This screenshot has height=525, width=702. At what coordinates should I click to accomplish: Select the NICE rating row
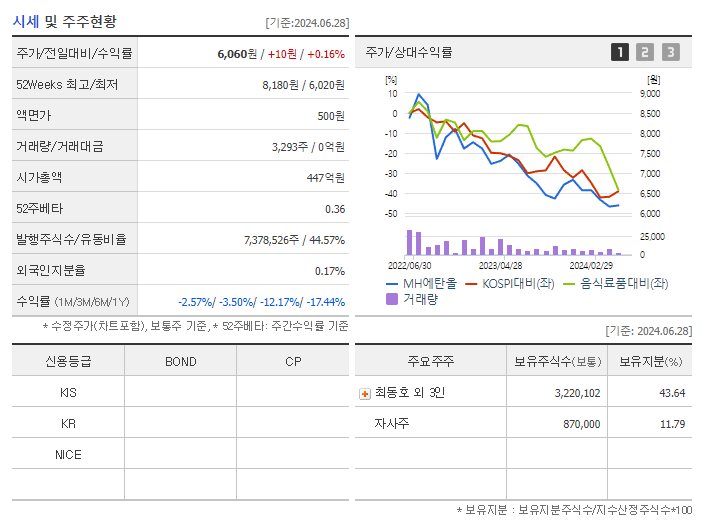coord(180,454)
